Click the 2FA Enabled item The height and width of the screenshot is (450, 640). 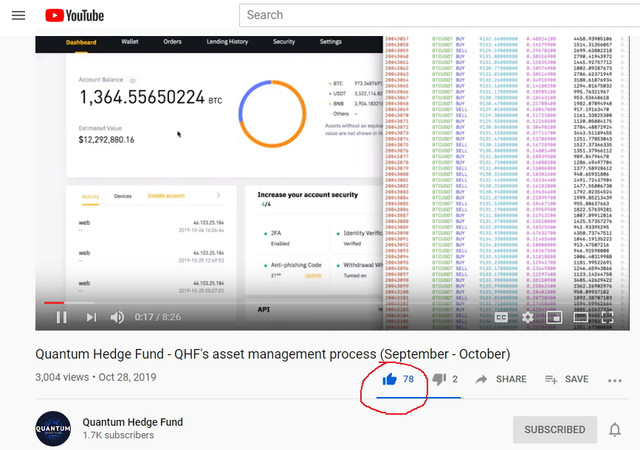click(x=280, y=238)
